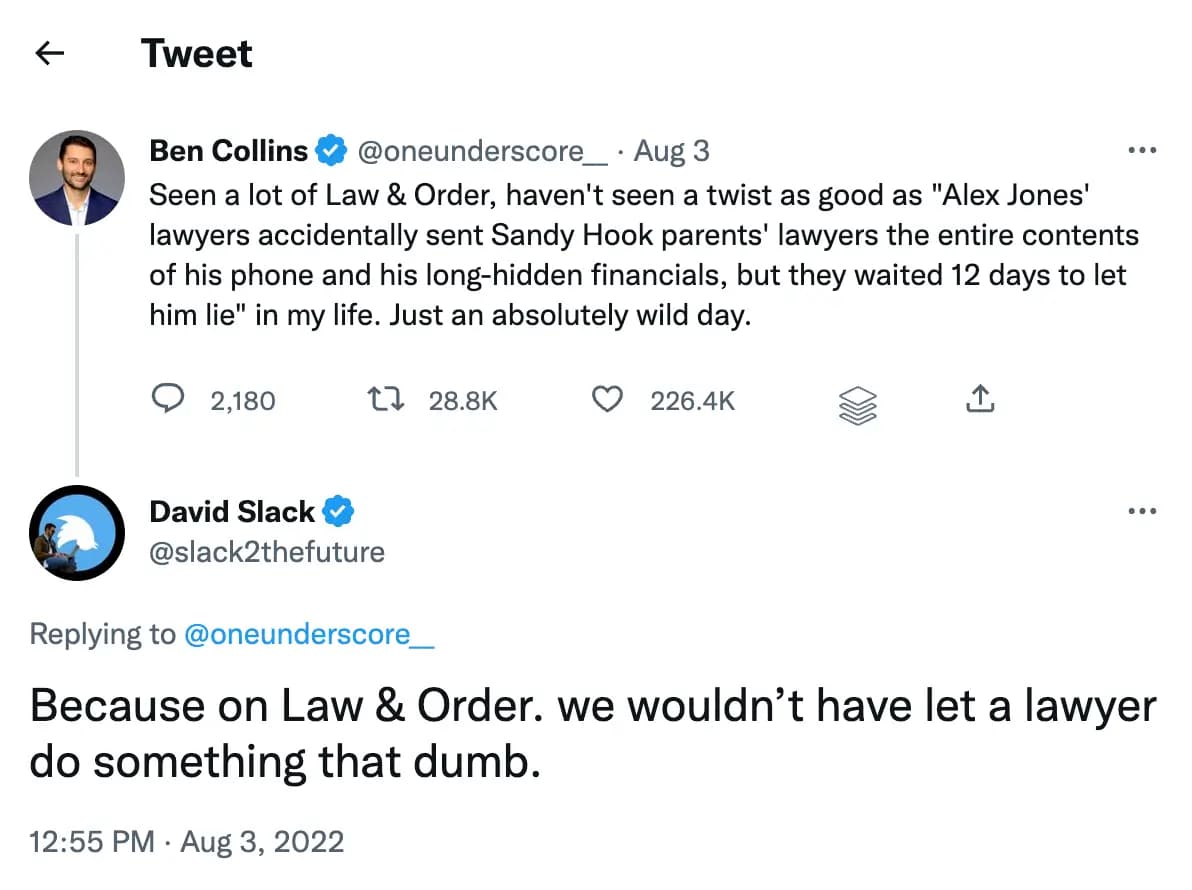Open the @oneunderscore__ link in the reply header
1192x890 pixels.
310,633
